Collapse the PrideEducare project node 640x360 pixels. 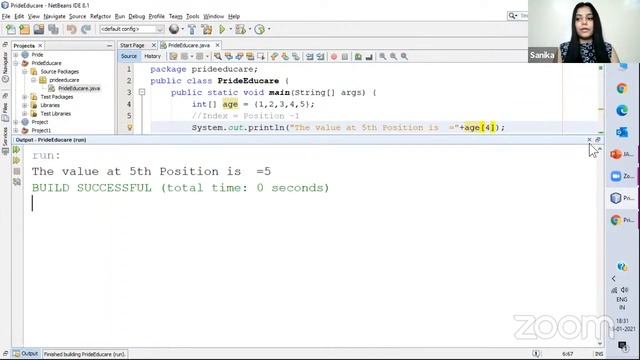tap(16, 63)
